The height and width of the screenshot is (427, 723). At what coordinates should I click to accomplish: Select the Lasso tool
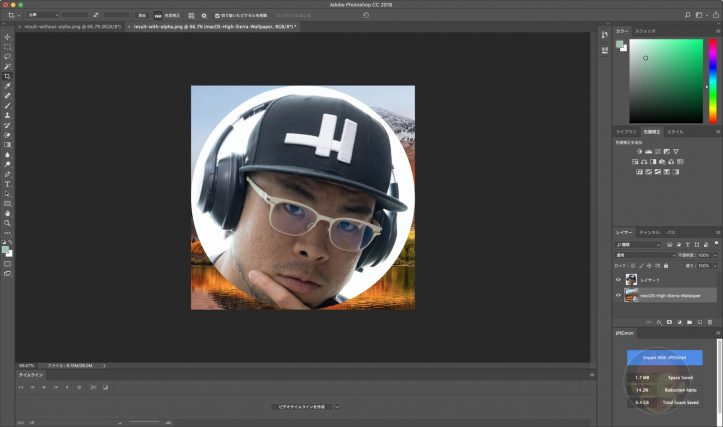(x=8, y=57)
